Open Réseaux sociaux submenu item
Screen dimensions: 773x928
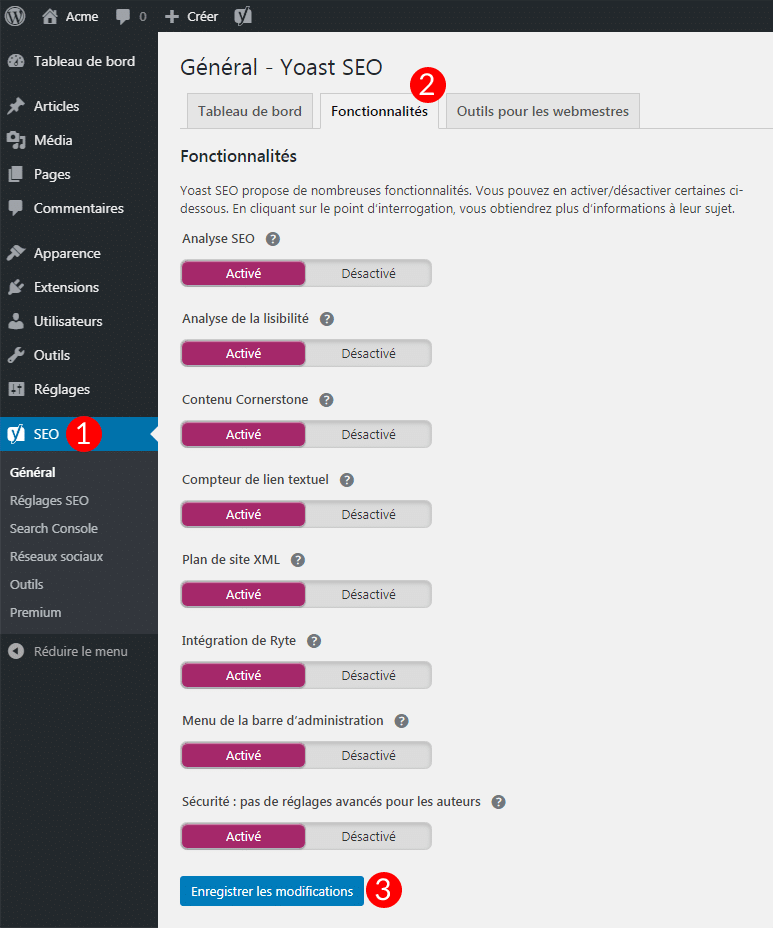tap(56, 556)
